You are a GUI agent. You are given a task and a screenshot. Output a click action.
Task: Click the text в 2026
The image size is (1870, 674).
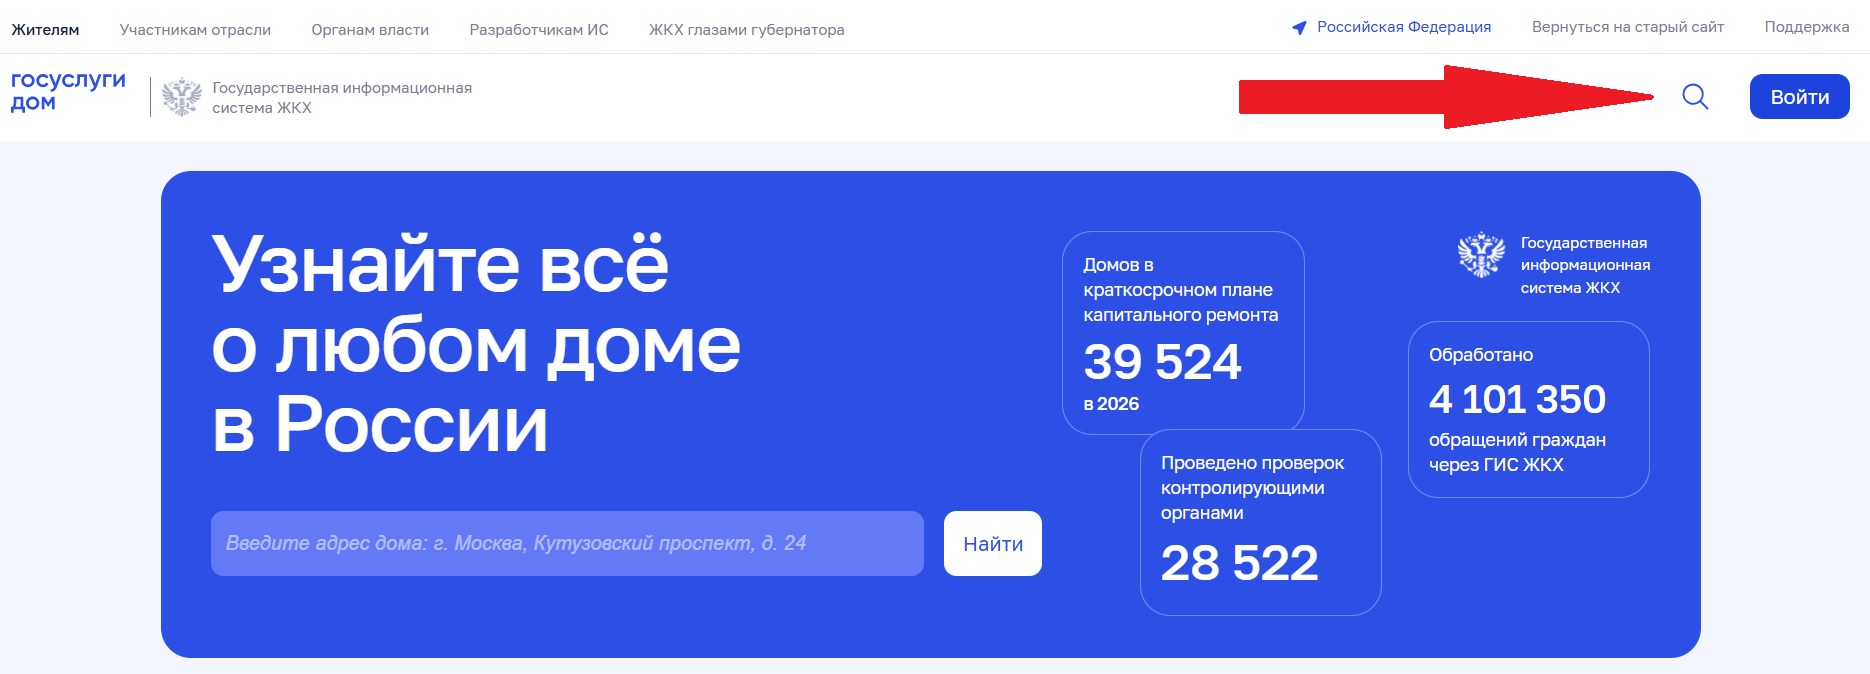coord(1111,404)
